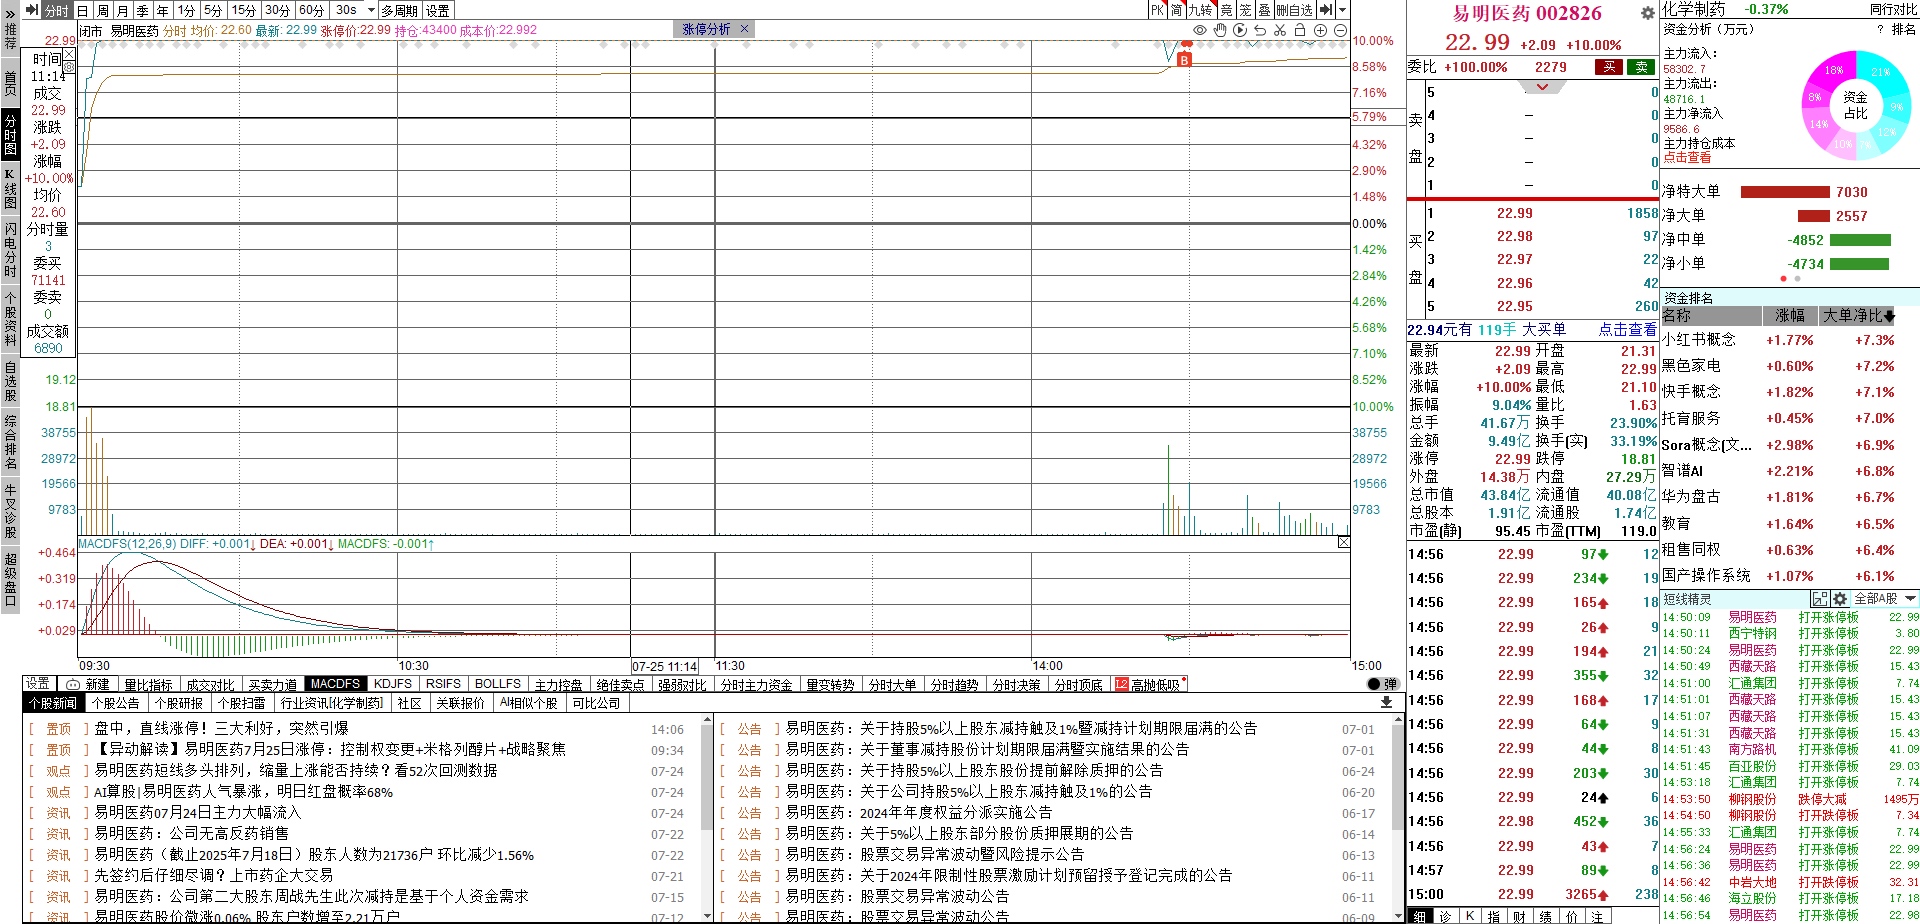
Task: Select the BOLLFS indicator tab
Action: point(498,684)
